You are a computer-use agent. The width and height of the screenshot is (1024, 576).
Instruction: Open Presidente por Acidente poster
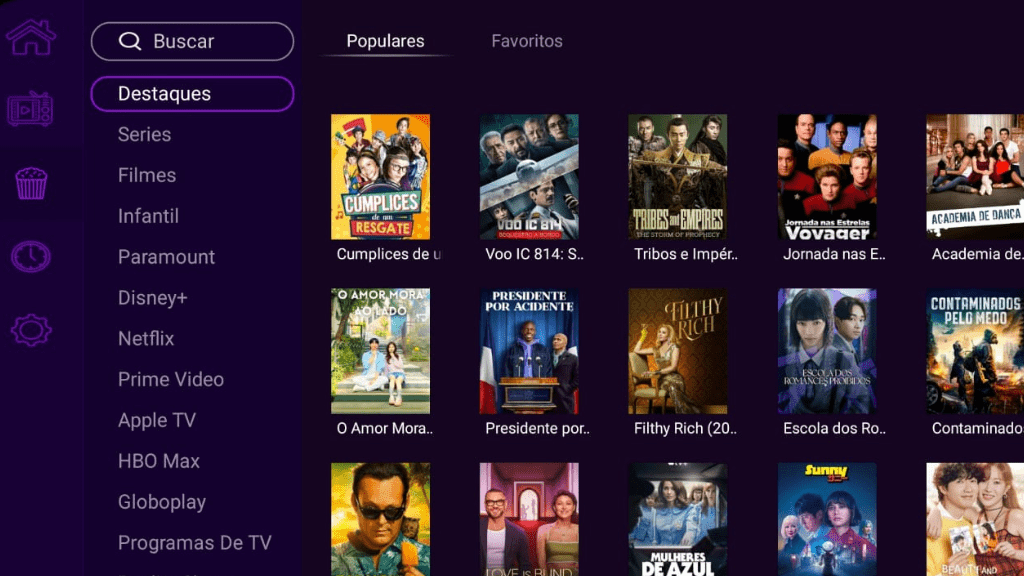(x=529, y=351)
